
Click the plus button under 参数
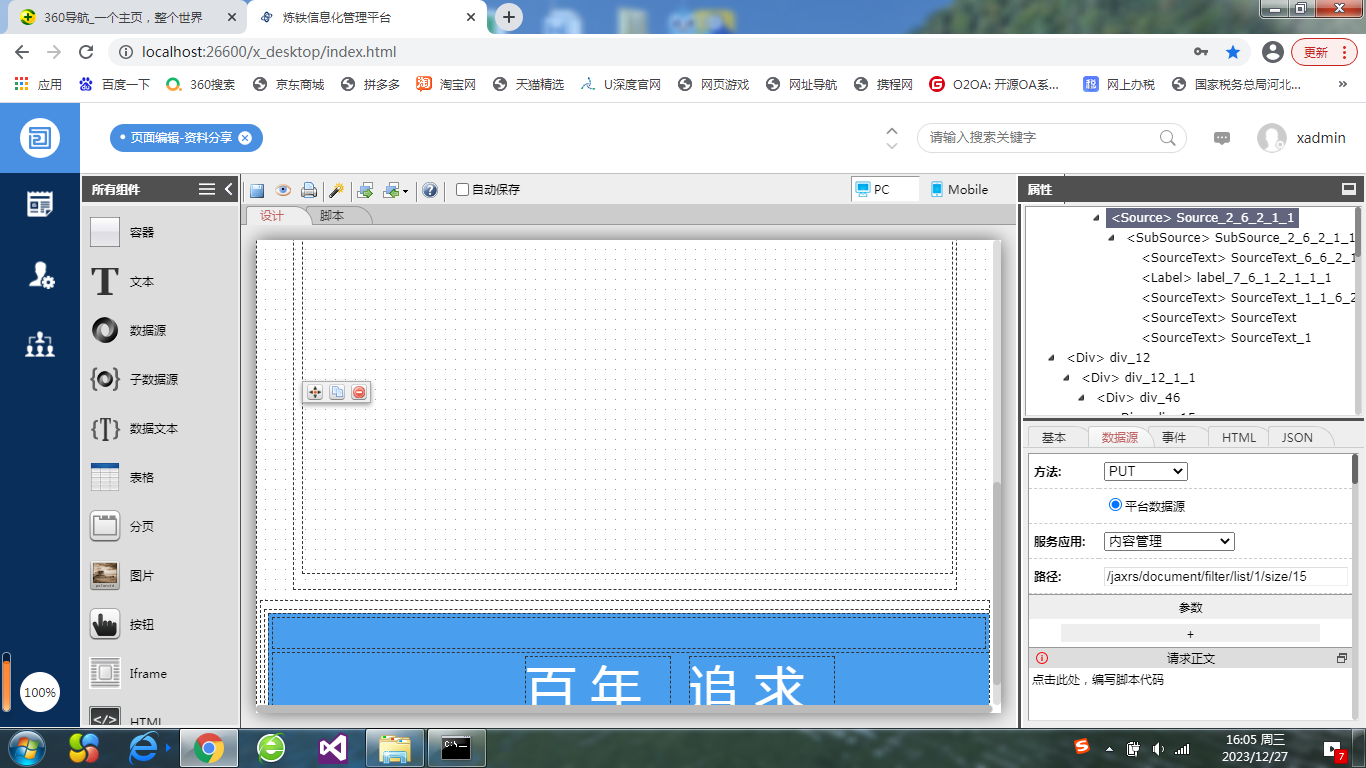coord(1190,634)
